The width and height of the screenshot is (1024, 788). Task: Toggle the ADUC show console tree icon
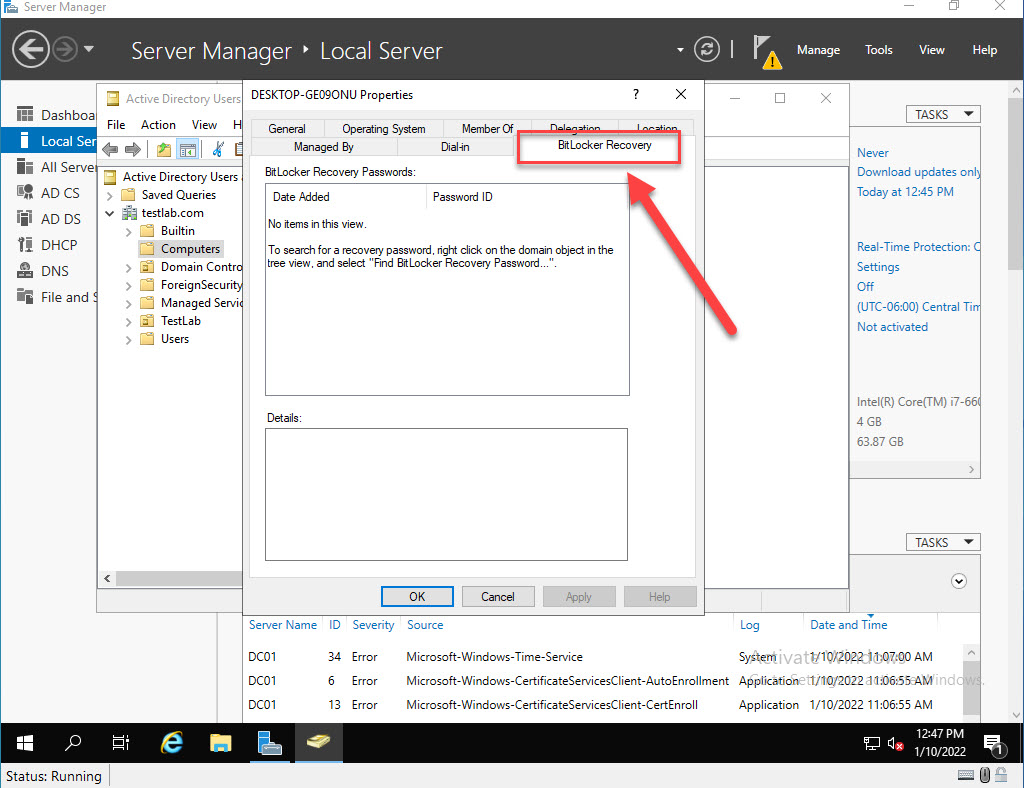(x=187, y=150)
